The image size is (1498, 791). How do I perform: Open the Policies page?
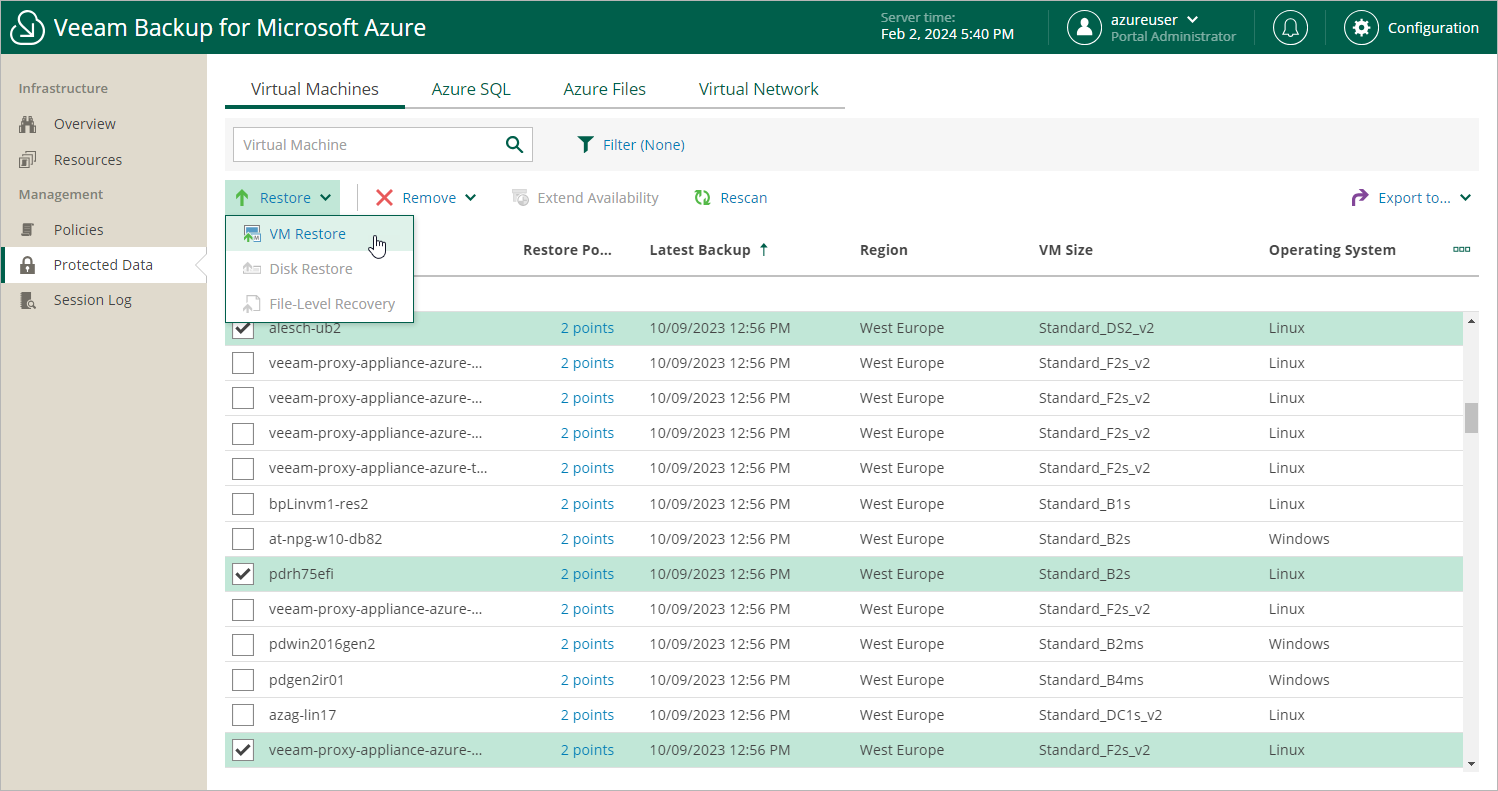[79, 230]
